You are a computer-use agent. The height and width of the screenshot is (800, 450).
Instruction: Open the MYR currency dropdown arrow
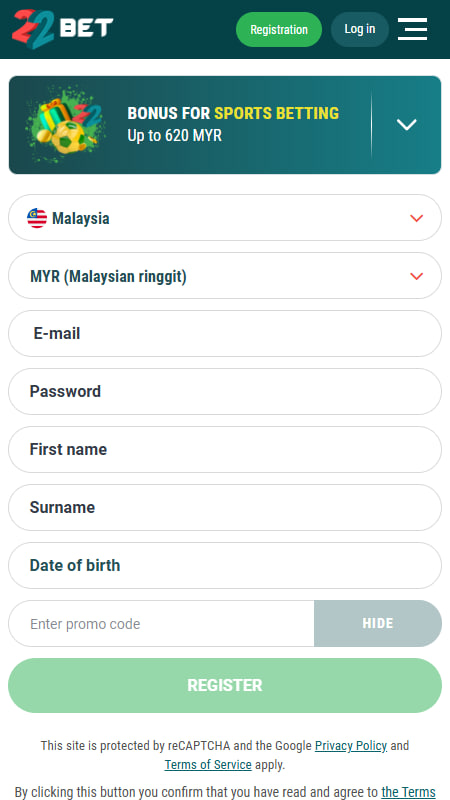[416, 277]
